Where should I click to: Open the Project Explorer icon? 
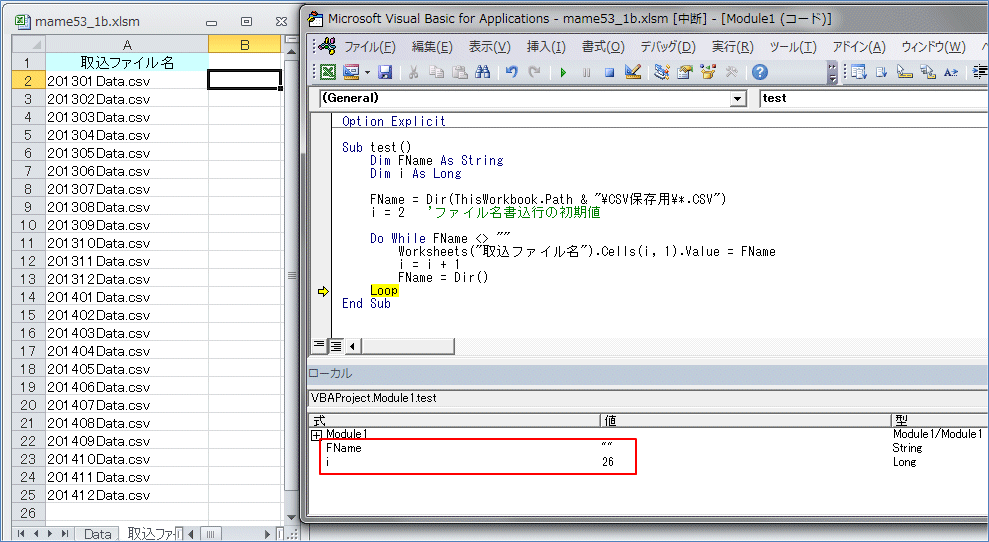click(x=662, y=72)
